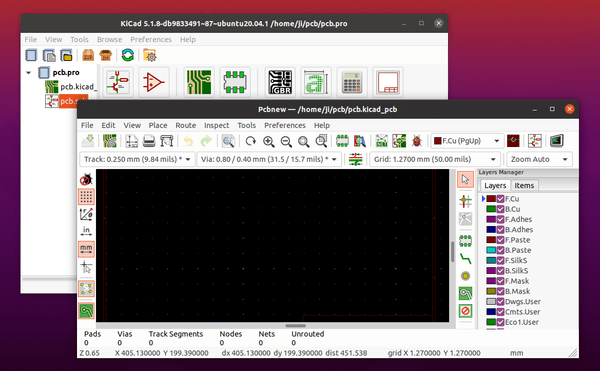Click B.Paste cyan color swatch
Image resolution: width=600 pixels, height=371 pixels.
click(491, 251)
